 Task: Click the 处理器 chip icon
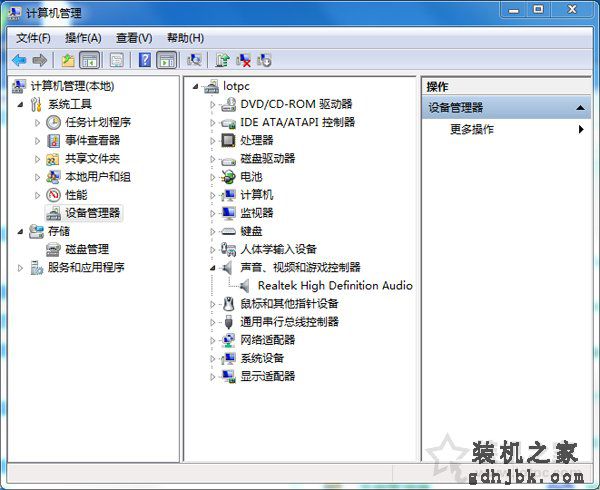click(228, 140)
